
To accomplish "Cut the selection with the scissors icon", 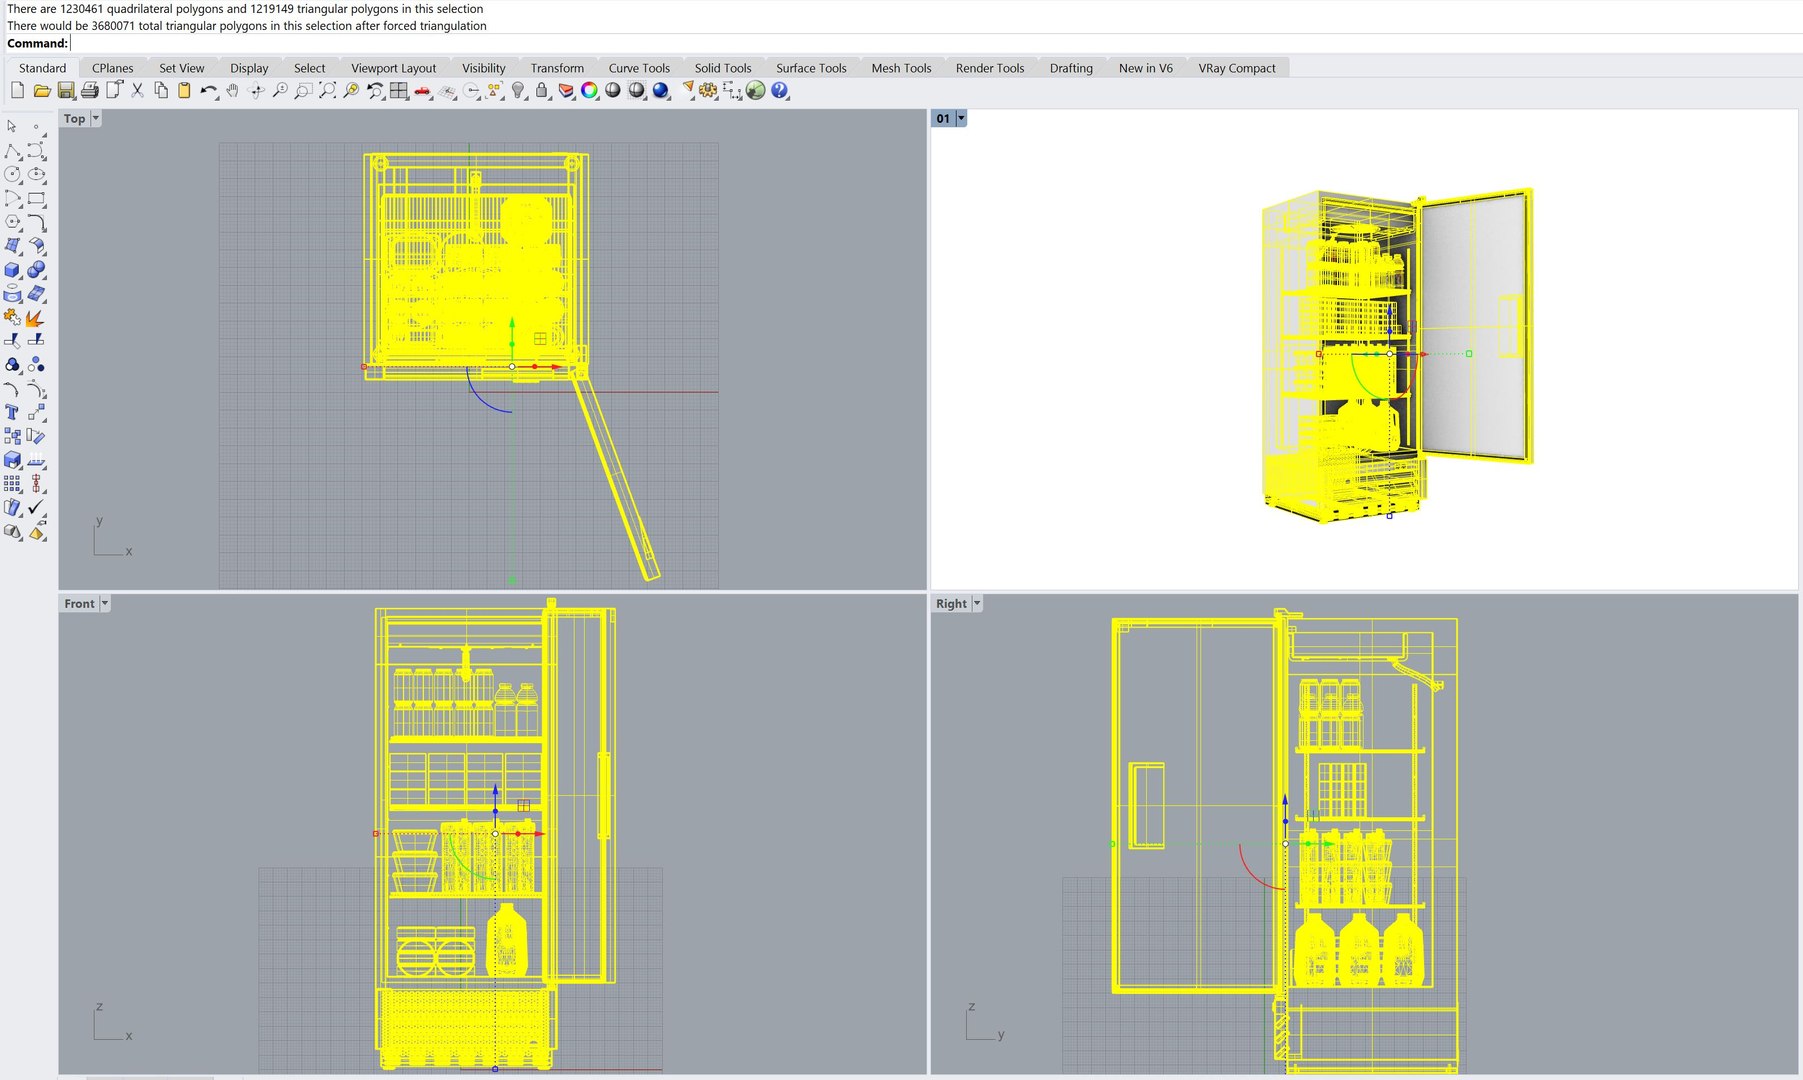I will (x=138, y=91).
